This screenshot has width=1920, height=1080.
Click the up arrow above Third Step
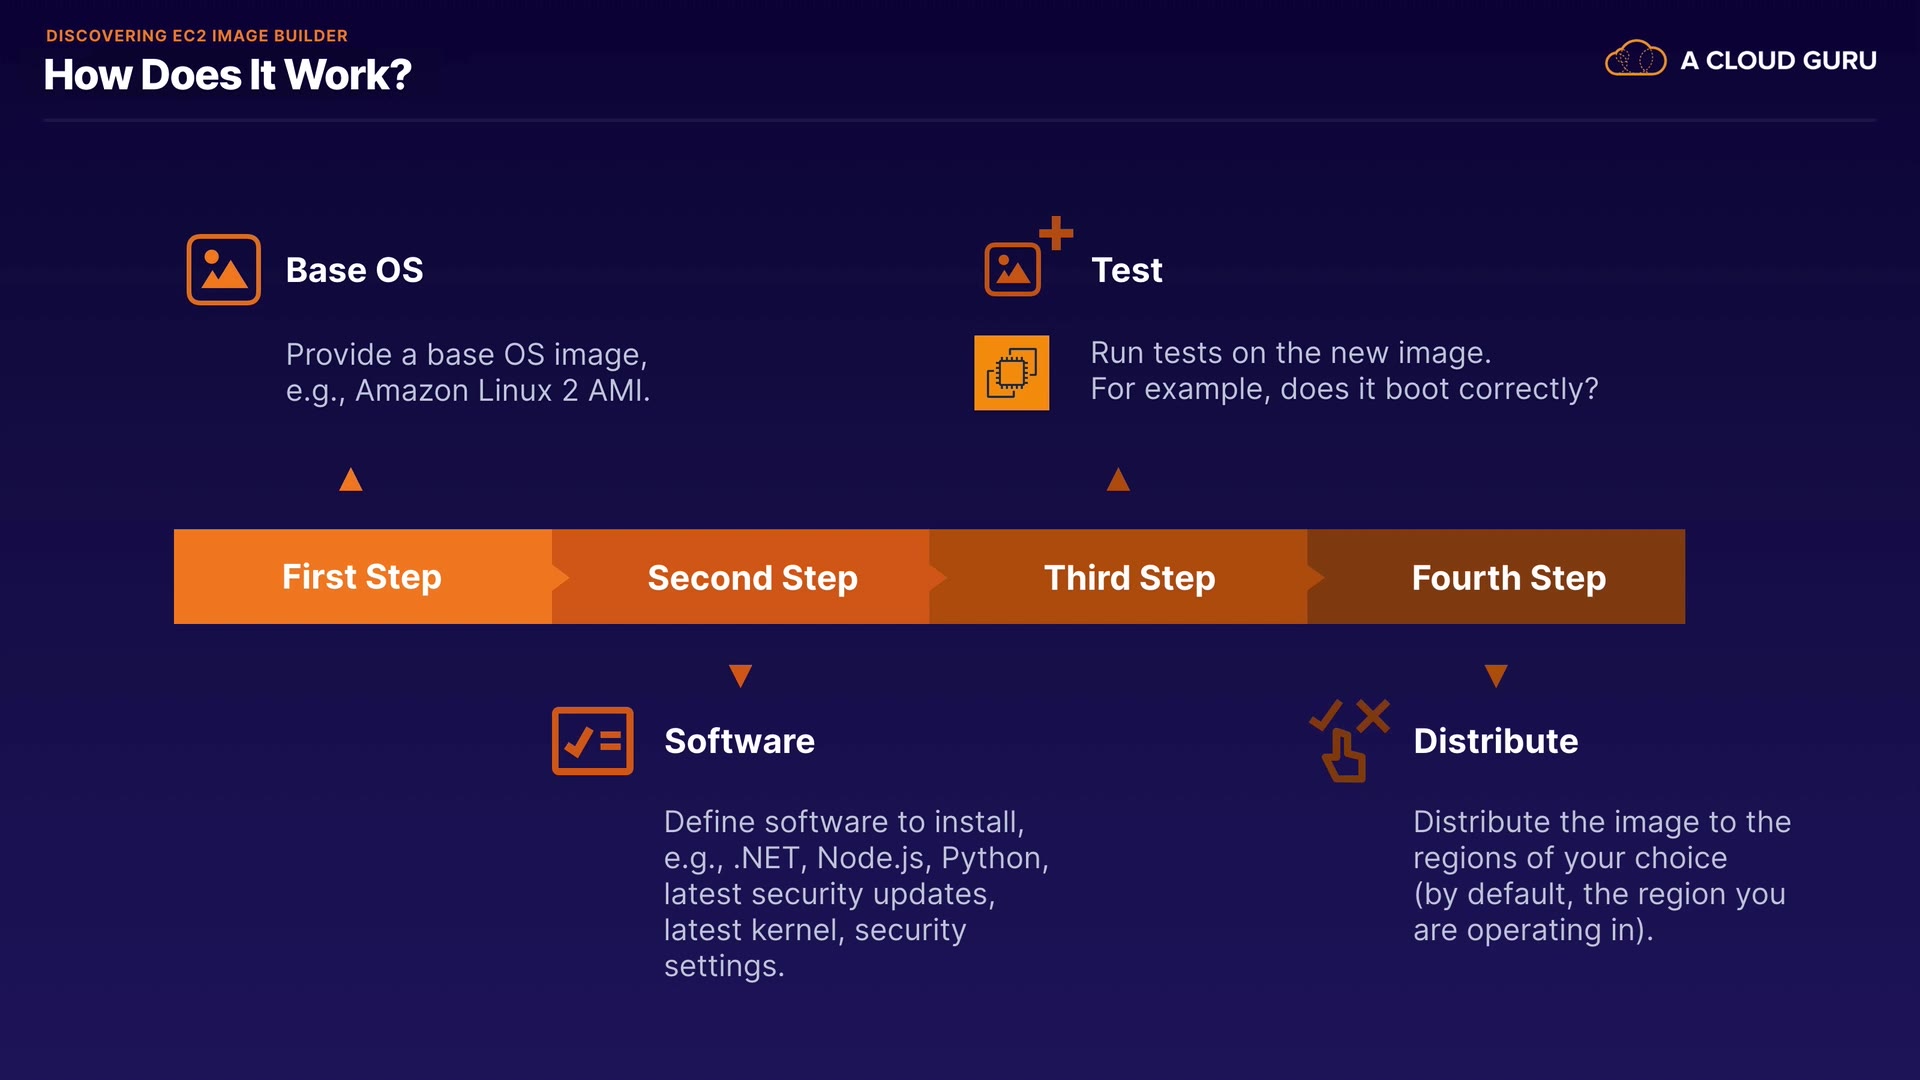coord(1118,480)
